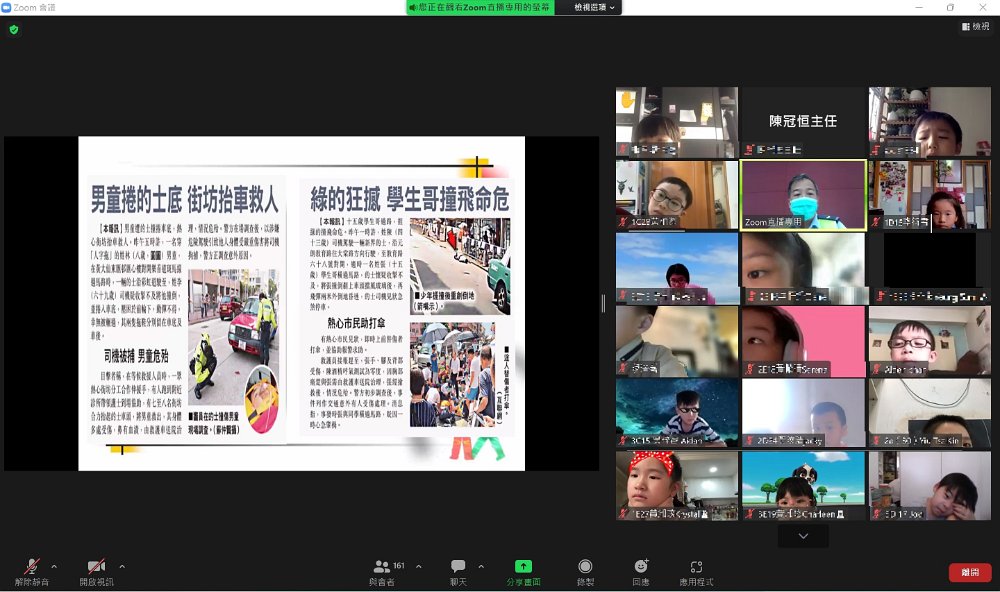The width and height of the screenshot is (1000, 592).
Task: Click the green screen-sharing status banner
Action: click(486, 7)
